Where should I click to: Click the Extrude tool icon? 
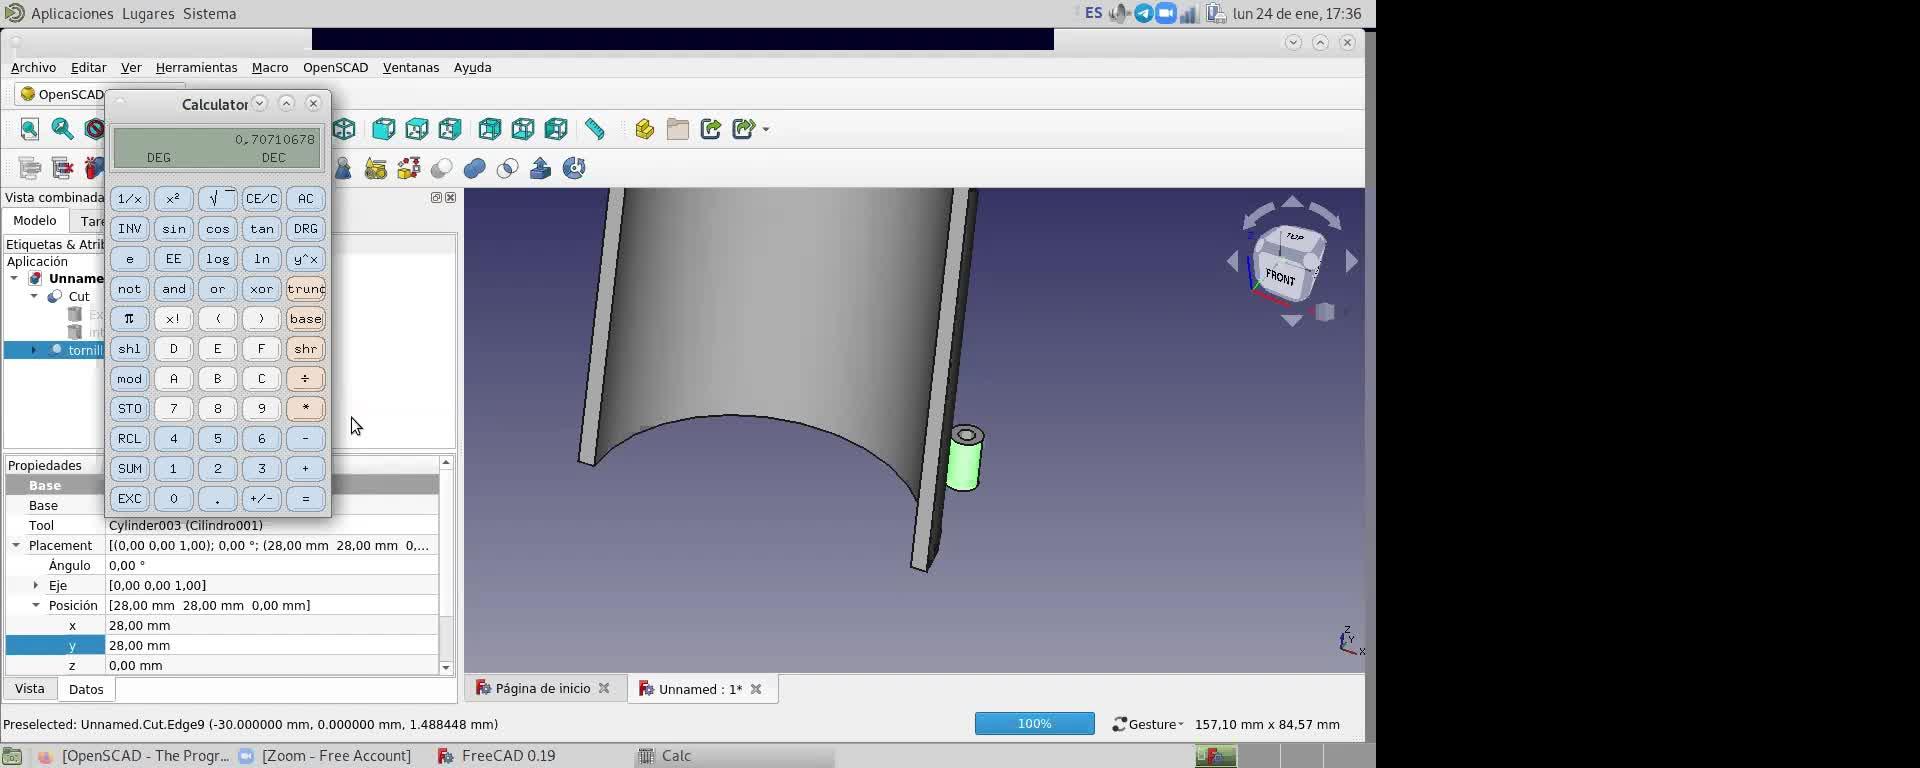(541, 168)
